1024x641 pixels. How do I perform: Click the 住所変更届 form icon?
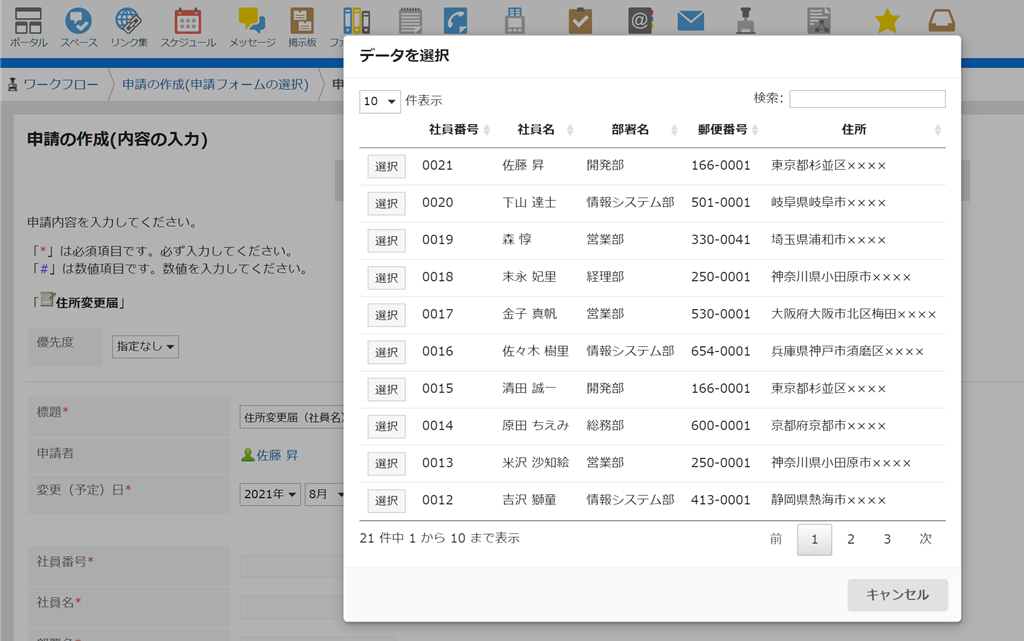[46, 300]
